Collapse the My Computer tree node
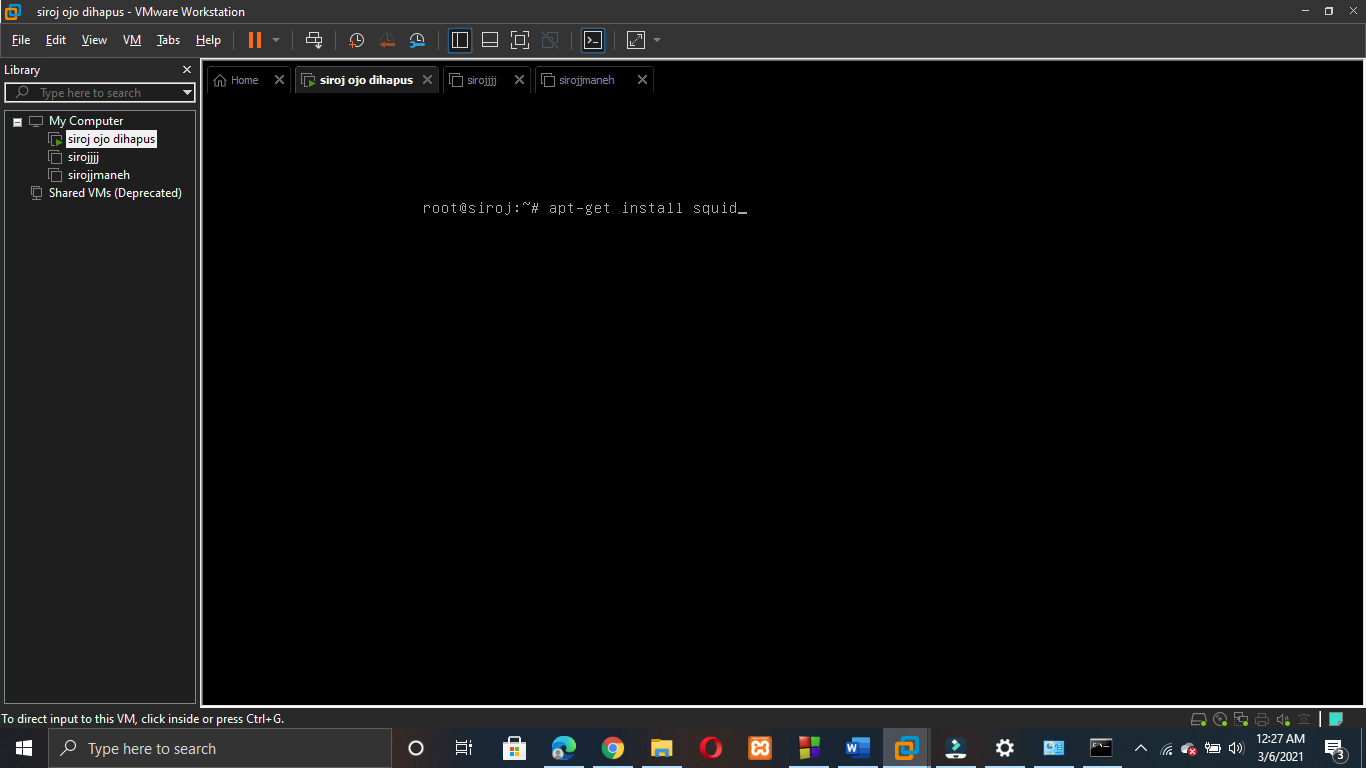The height and width of the screenshot is (768, 1366). 15,120
